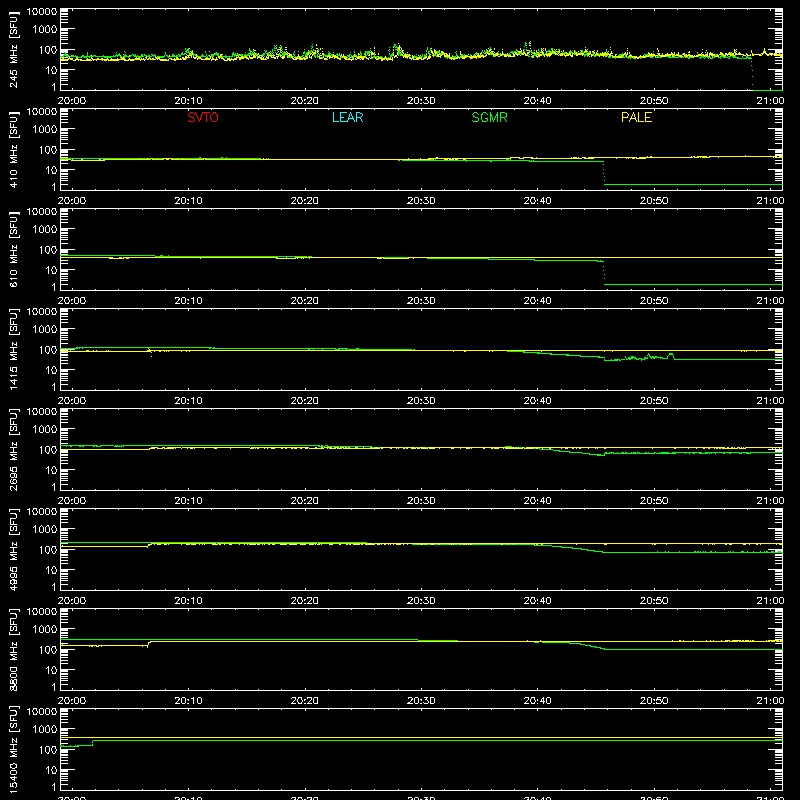Click 20:50 time label under 410 MHz panel
800x800 pixels.
tap(654, 201)
